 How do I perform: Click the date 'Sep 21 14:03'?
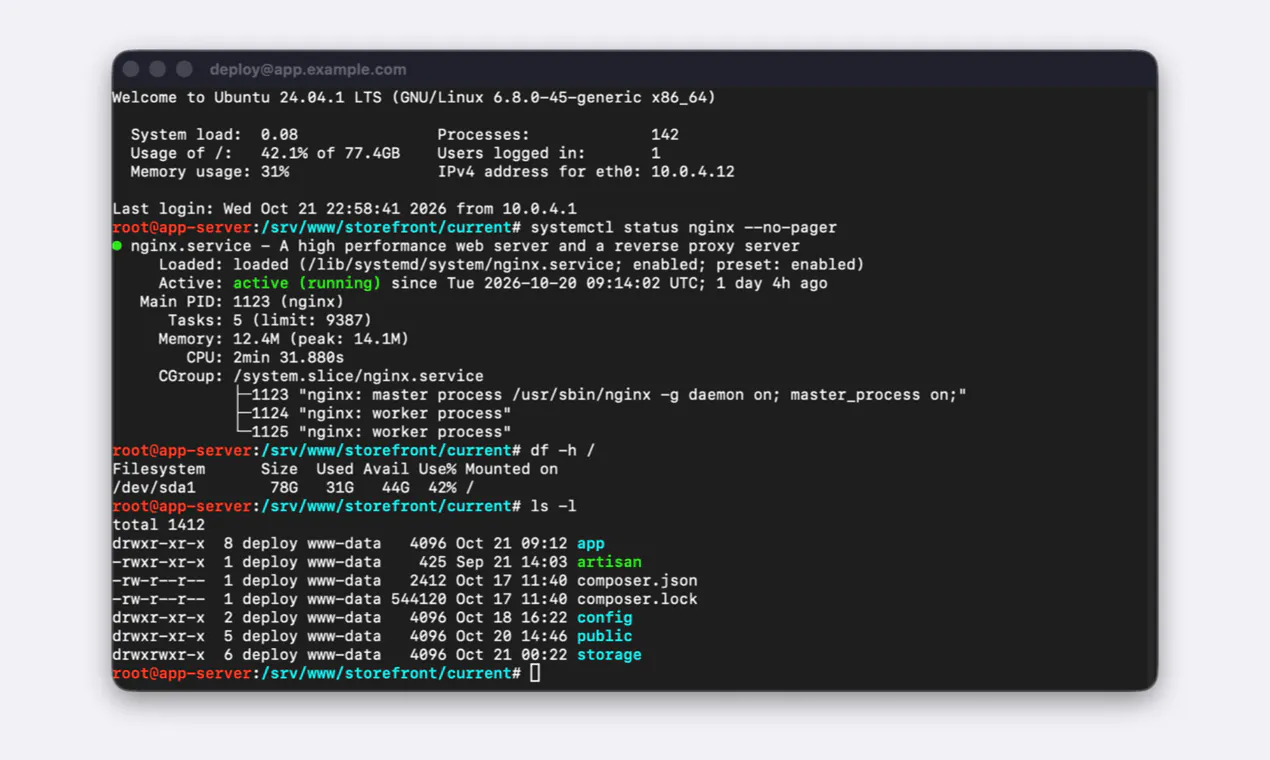coord(512,562)
